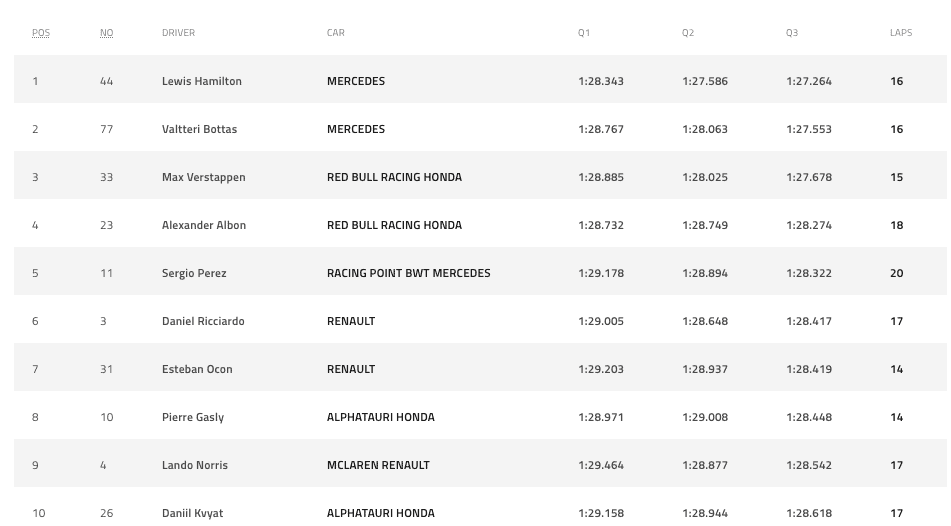
Task: Select Lando Norris in results
Action: [x=195, y=465]
